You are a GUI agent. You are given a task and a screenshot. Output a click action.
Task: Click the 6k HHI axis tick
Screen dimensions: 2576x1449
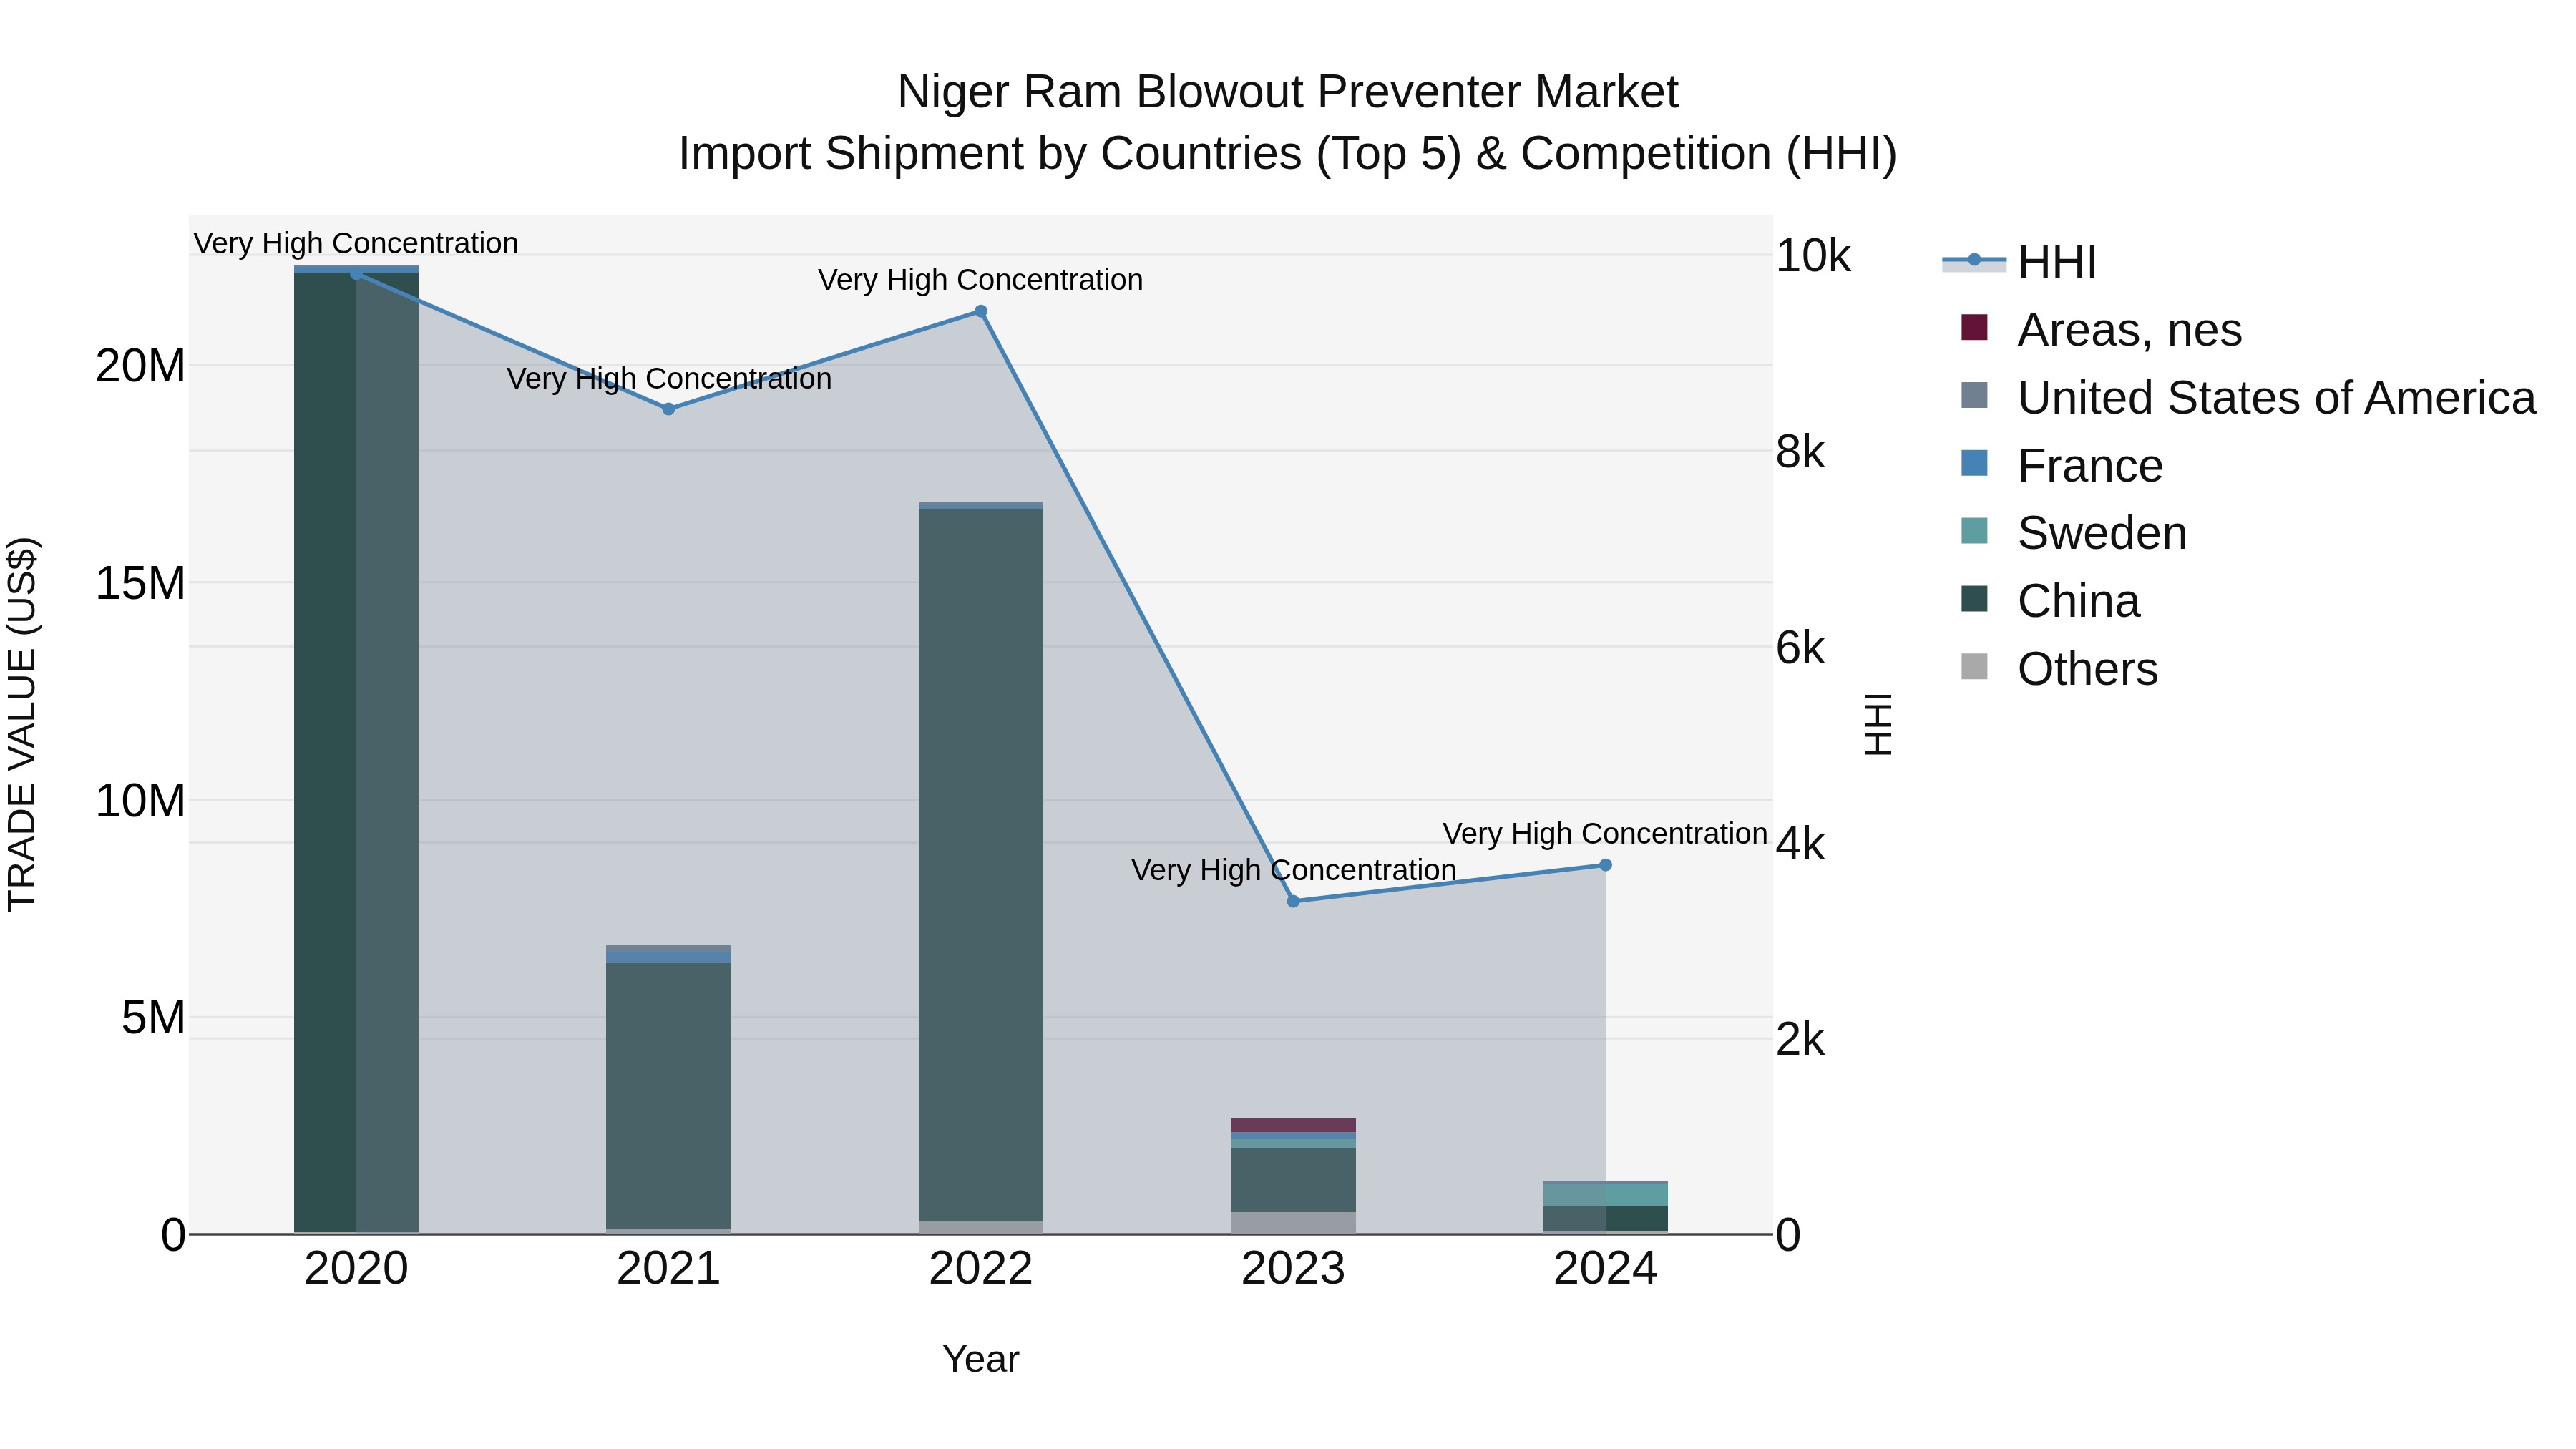tap(1800, 649)
